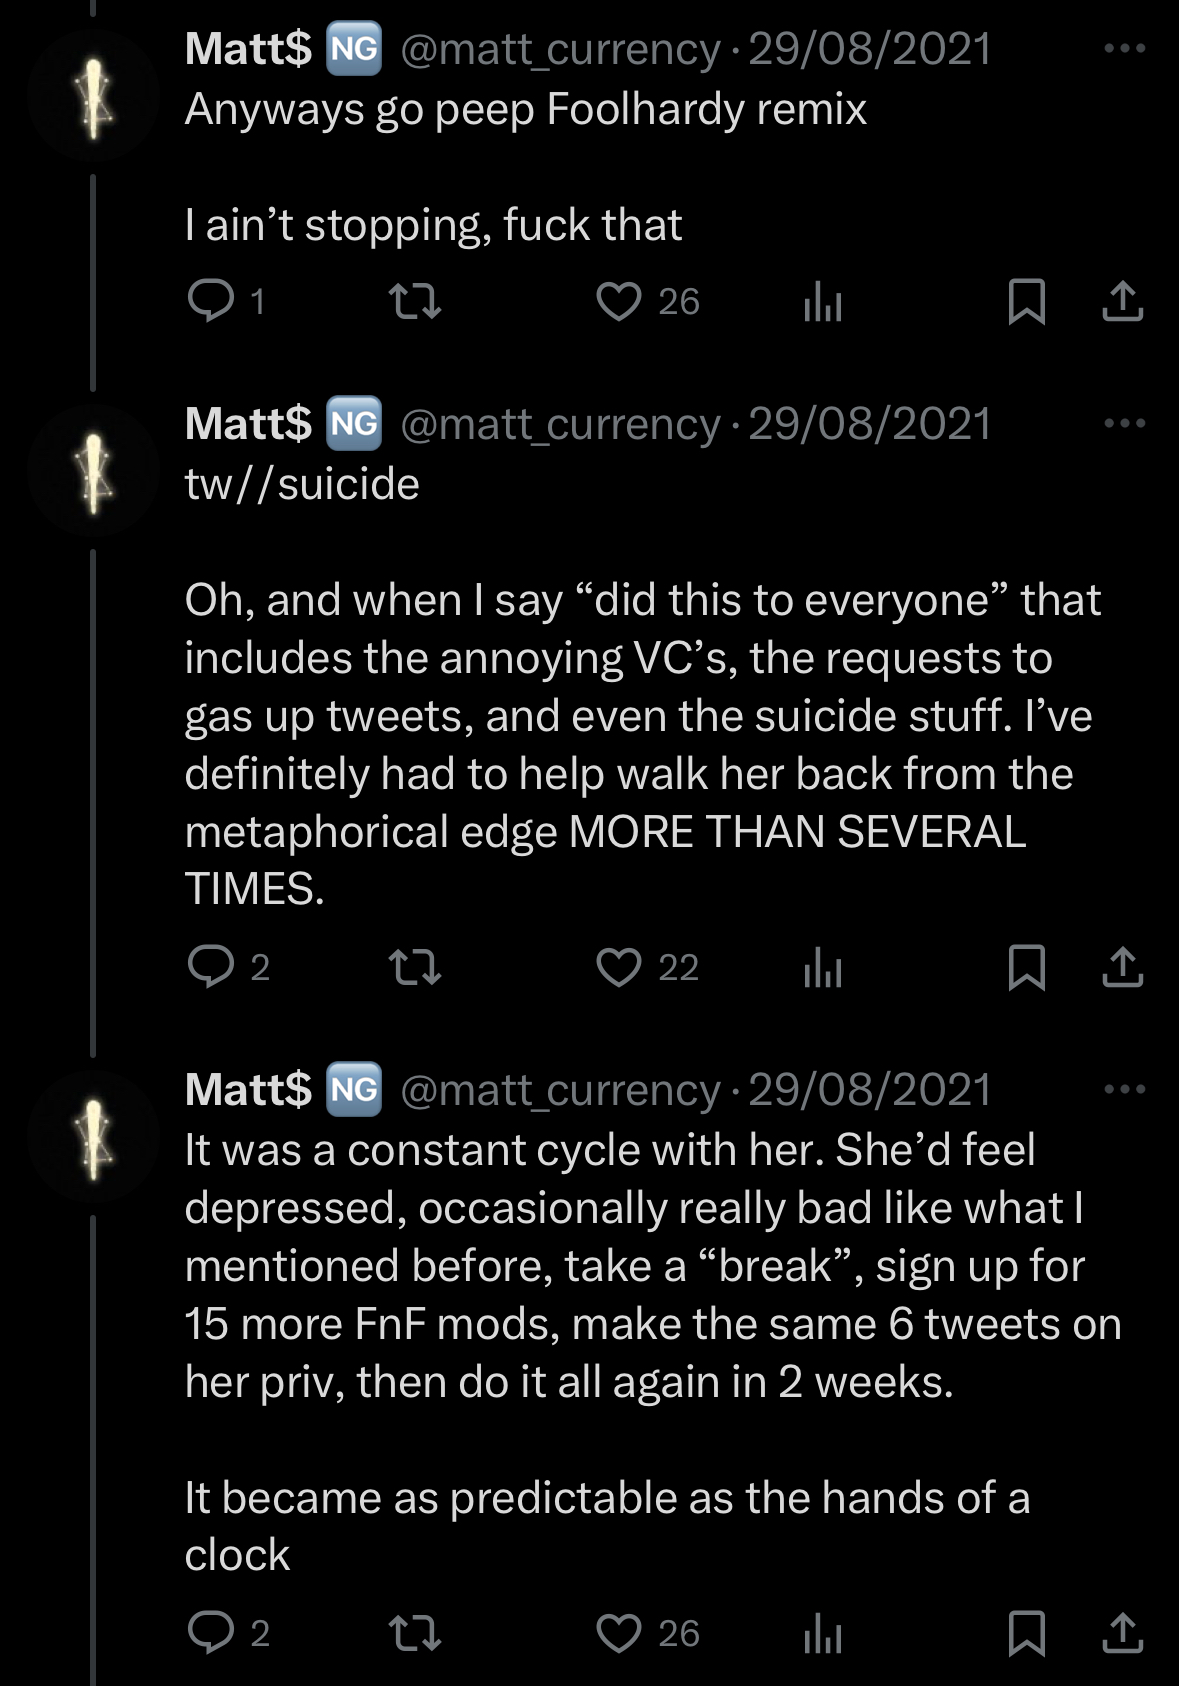Screen dimensions: 1179x1686
Task: Retweet the tw//suicide tweet
Action: (x=415, y=967)
